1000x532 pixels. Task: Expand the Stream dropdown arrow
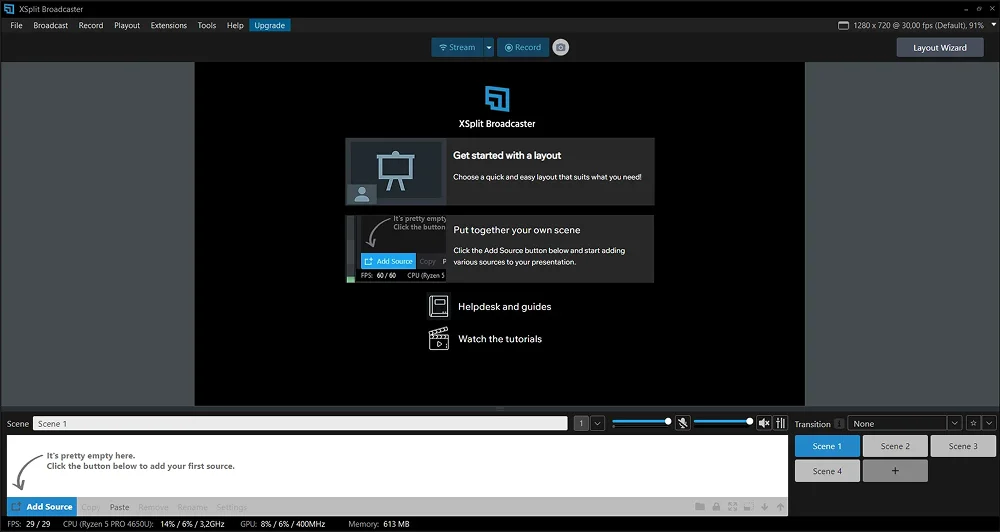(489, 47)
